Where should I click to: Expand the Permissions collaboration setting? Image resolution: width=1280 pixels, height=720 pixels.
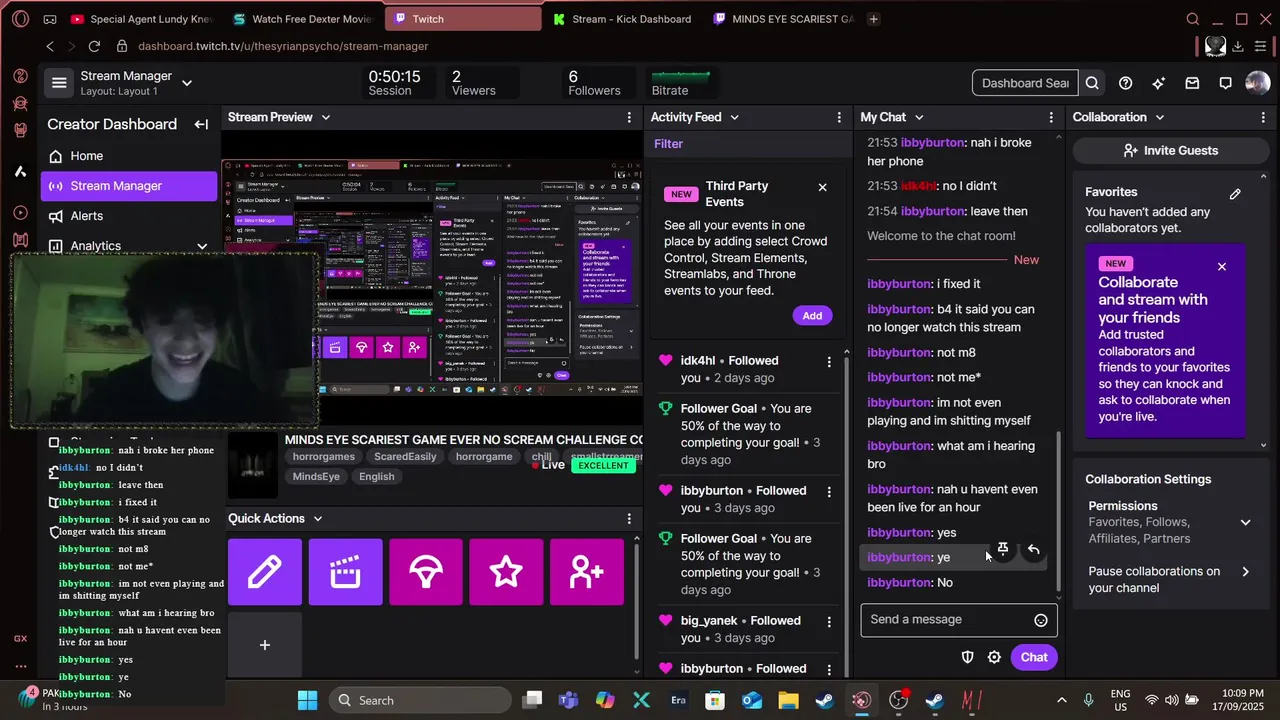(1245, 522)
